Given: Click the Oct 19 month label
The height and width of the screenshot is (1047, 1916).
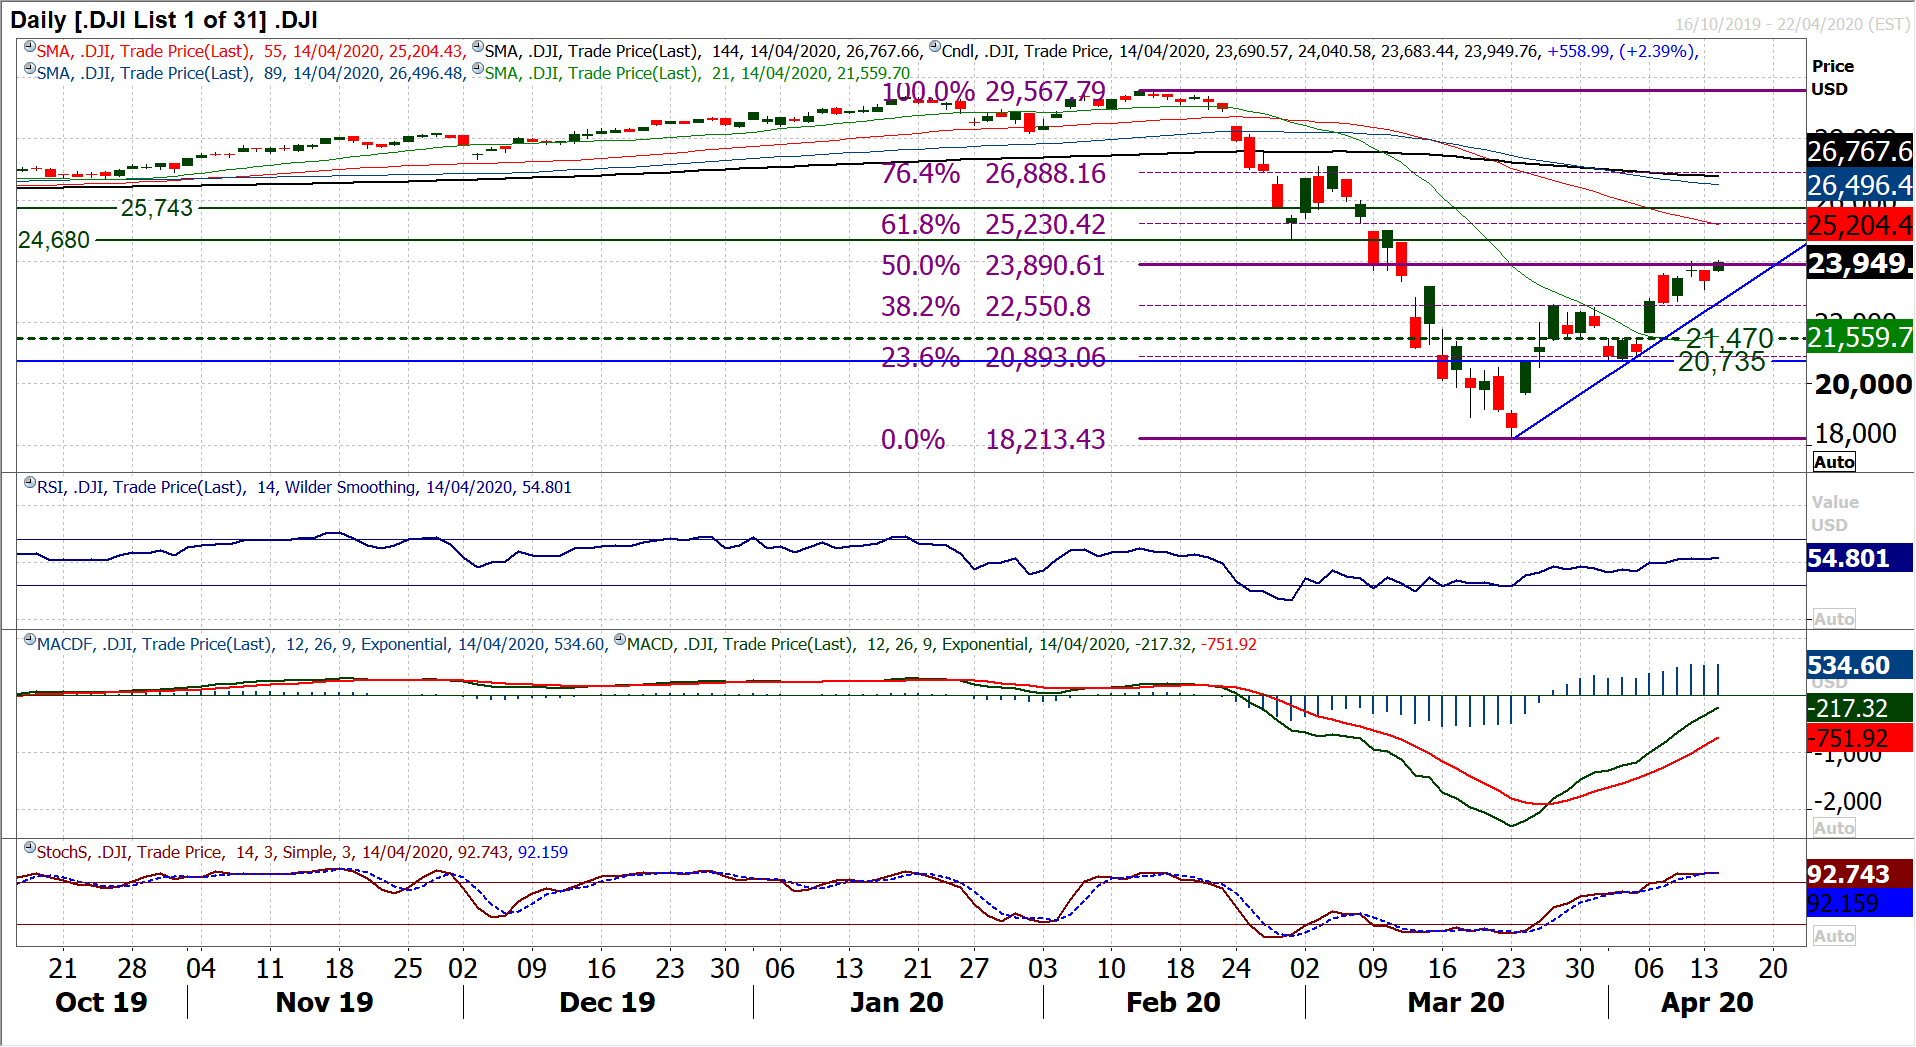Looking at the screenshot, I should coord(101,1002).
